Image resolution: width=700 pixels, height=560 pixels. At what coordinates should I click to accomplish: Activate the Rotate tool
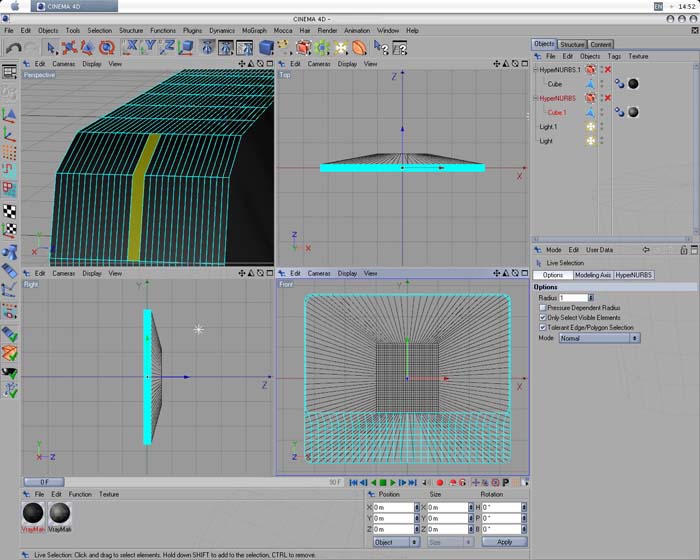tap(107, 48)
